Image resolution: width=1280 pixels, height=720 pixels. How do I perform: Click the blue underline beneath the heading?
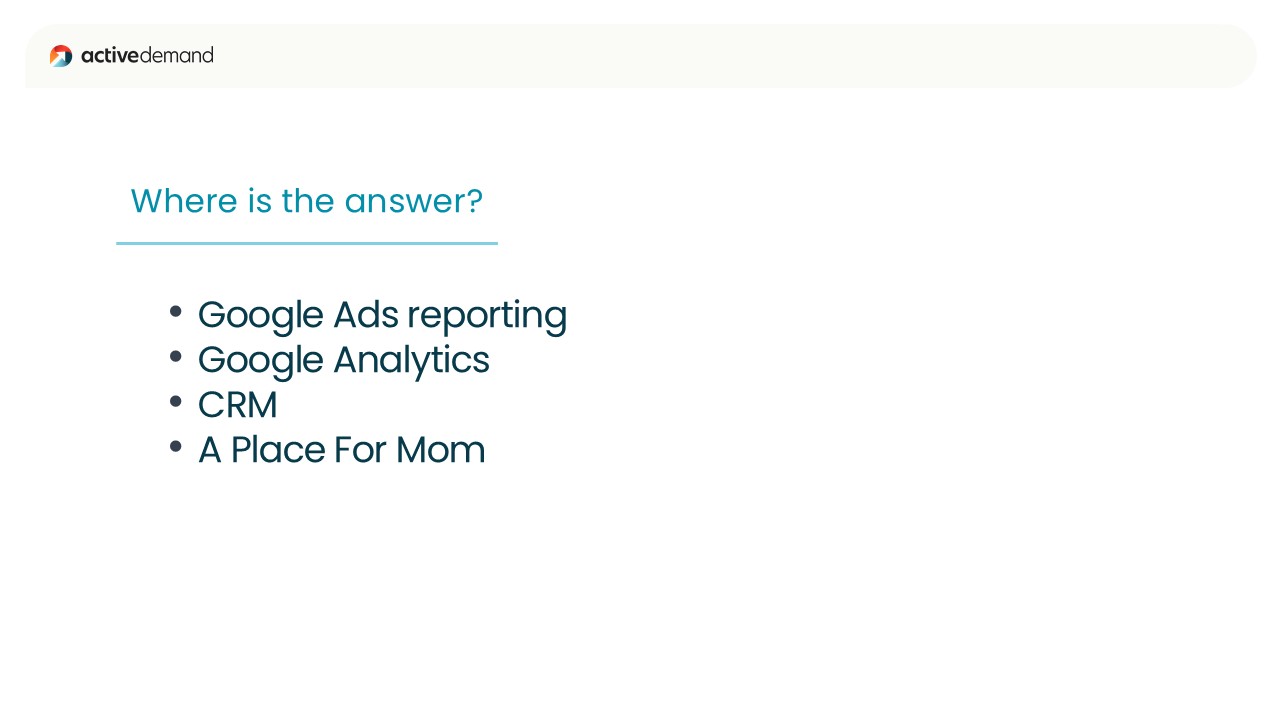pyautogui.click(x=307, y=243)
